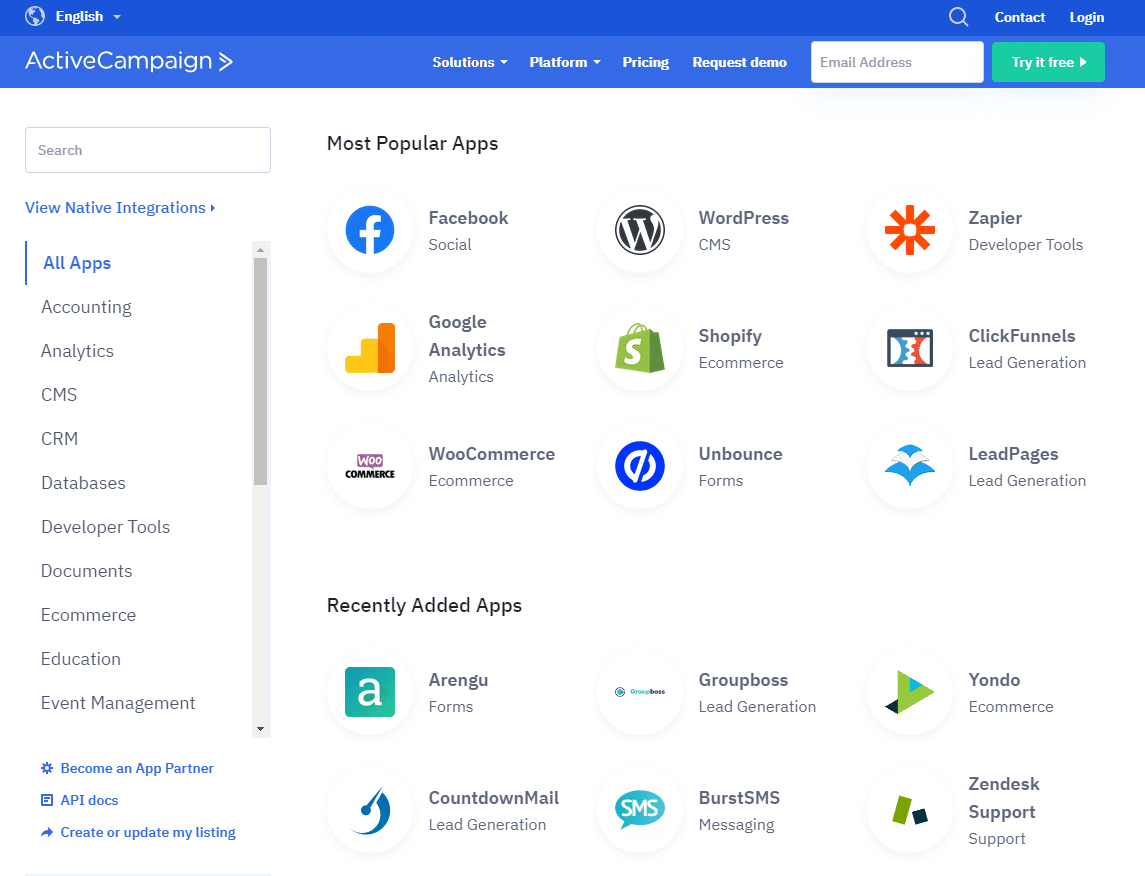Select the Education category
Image resolution: width=1145 pixels, height=876 pixels.
[x=80, y=659]
